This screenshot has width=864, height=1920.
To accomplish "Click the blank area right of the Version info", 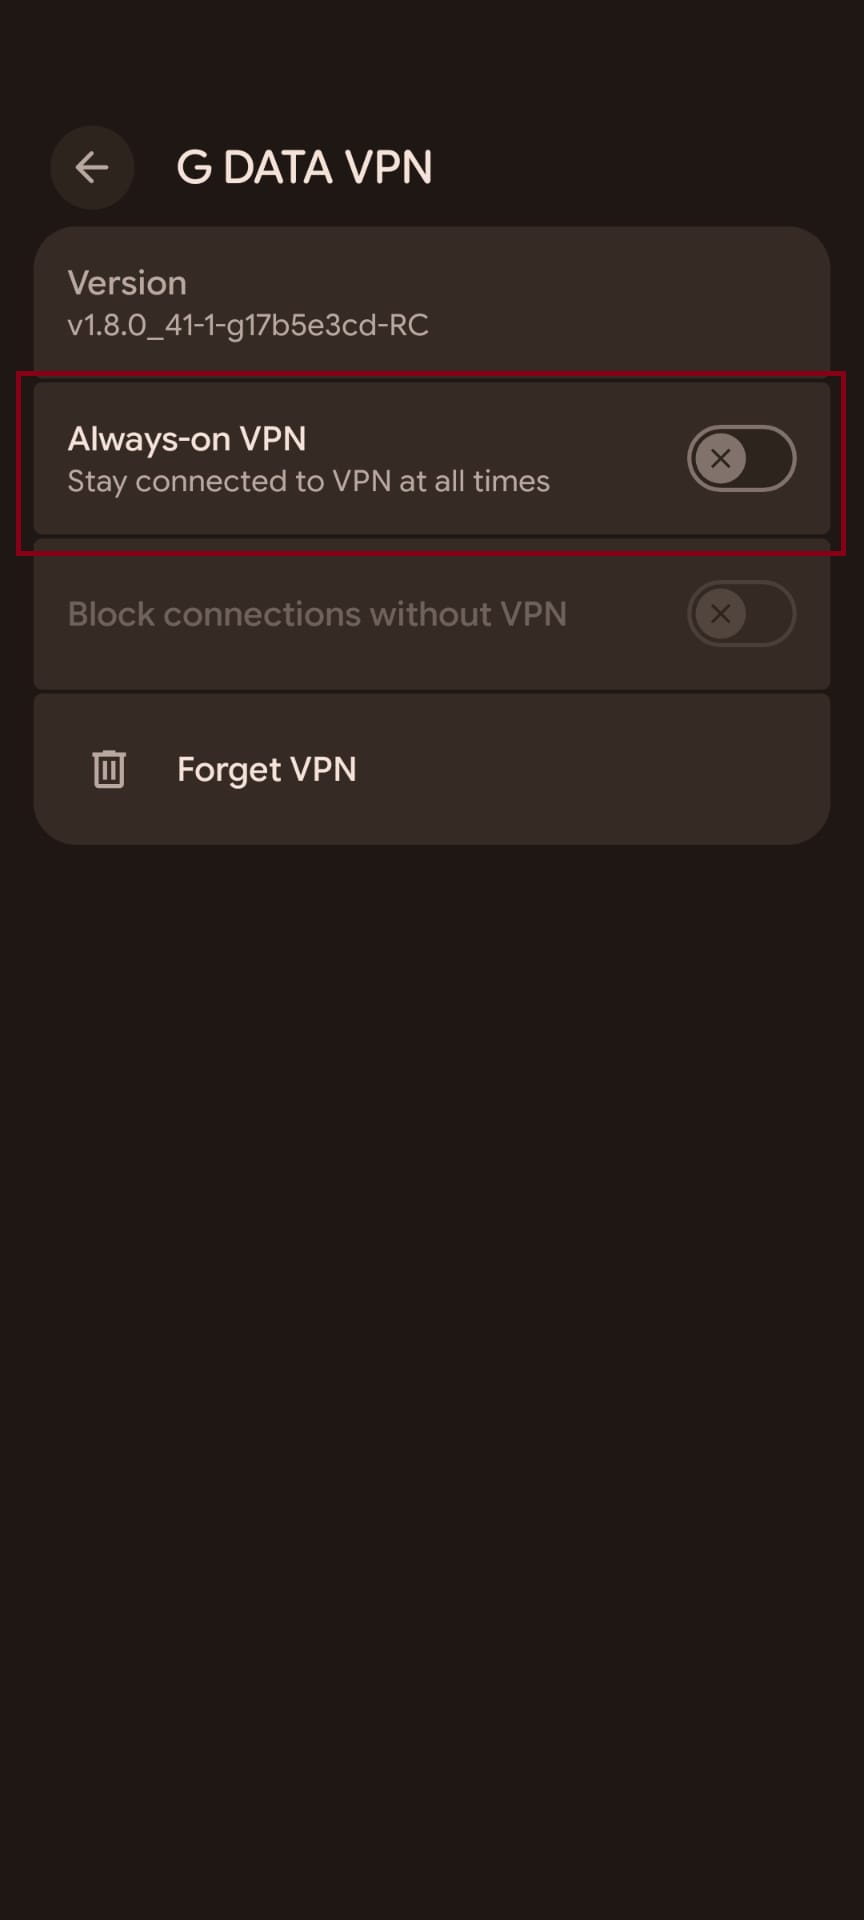I will click(640, 302).
